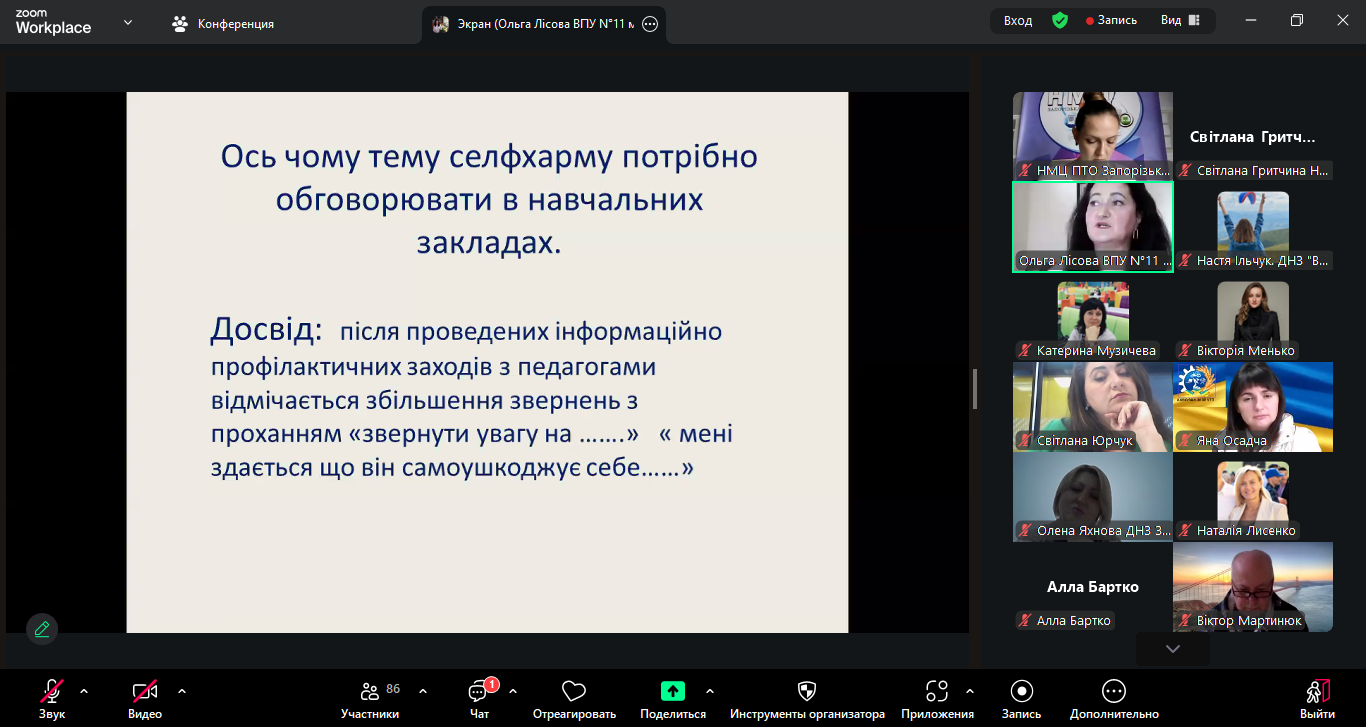Open the Участники participants panel

[370, 692]
